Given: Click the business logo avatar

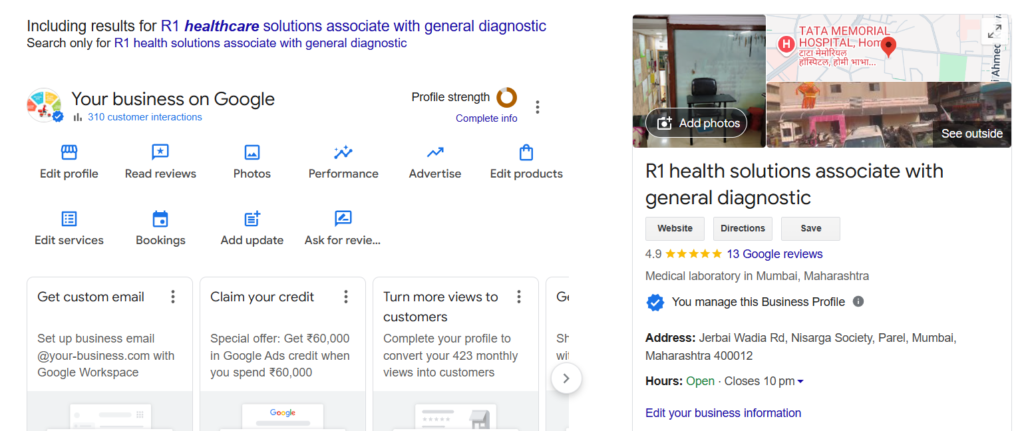Looking at the screenshot, I should [x=44, y=106].
